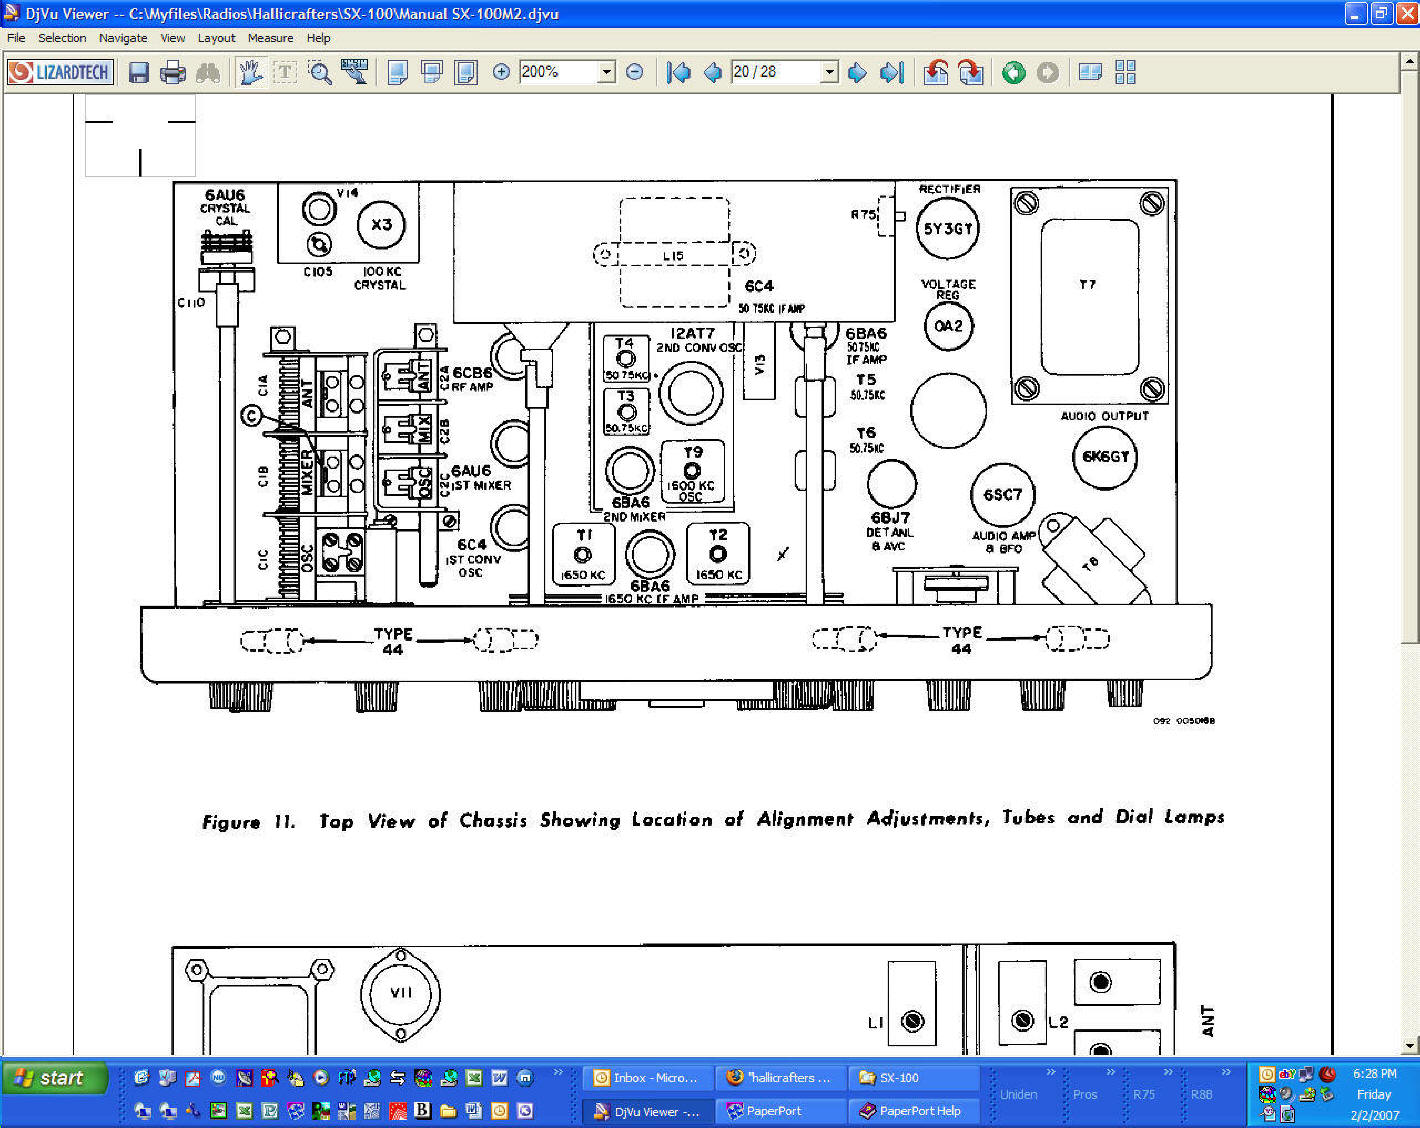Go to the last page
Viewport: 1420px width, 1128px height.
pos(891,72)
